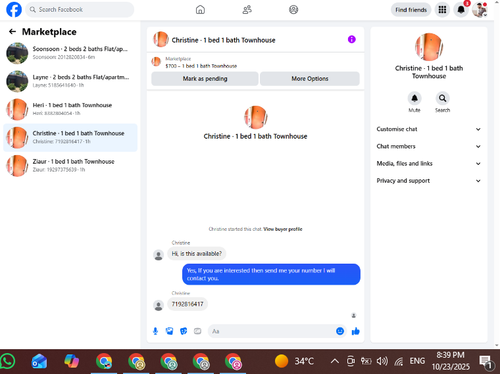Open the Windows notification center icon
This screenshot has height=374, width=500.
485,362
